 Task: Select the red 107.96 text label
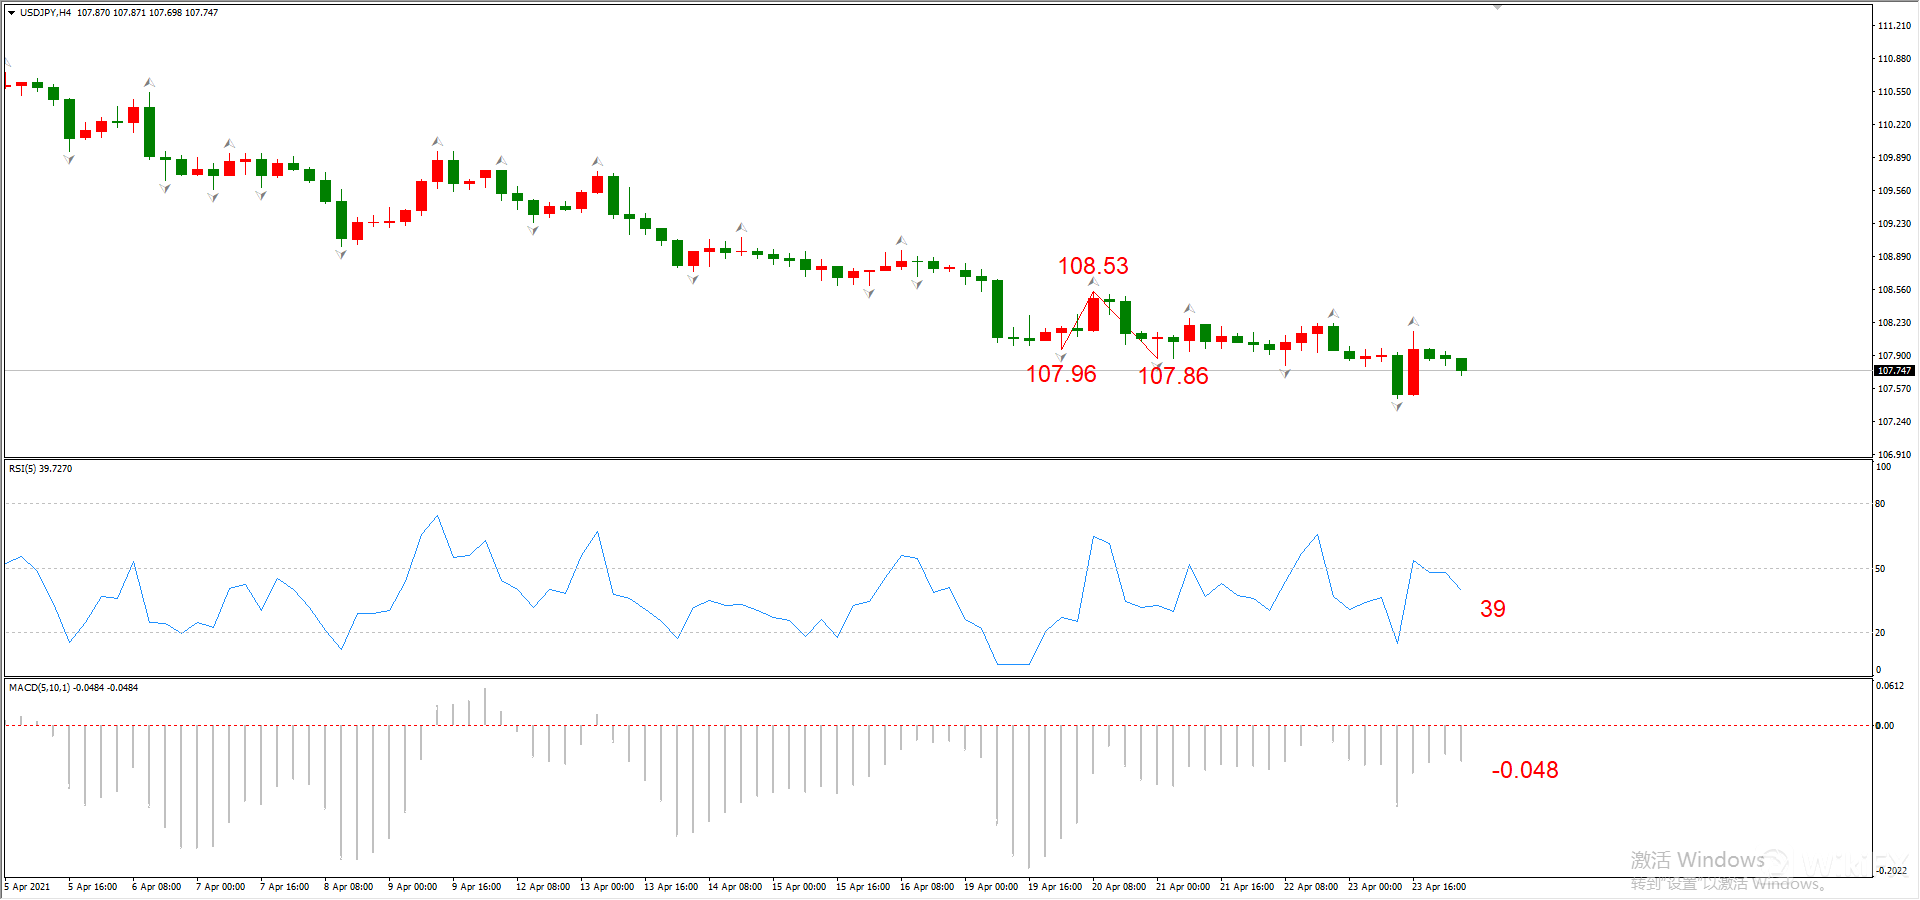(x=1061, y=374)
